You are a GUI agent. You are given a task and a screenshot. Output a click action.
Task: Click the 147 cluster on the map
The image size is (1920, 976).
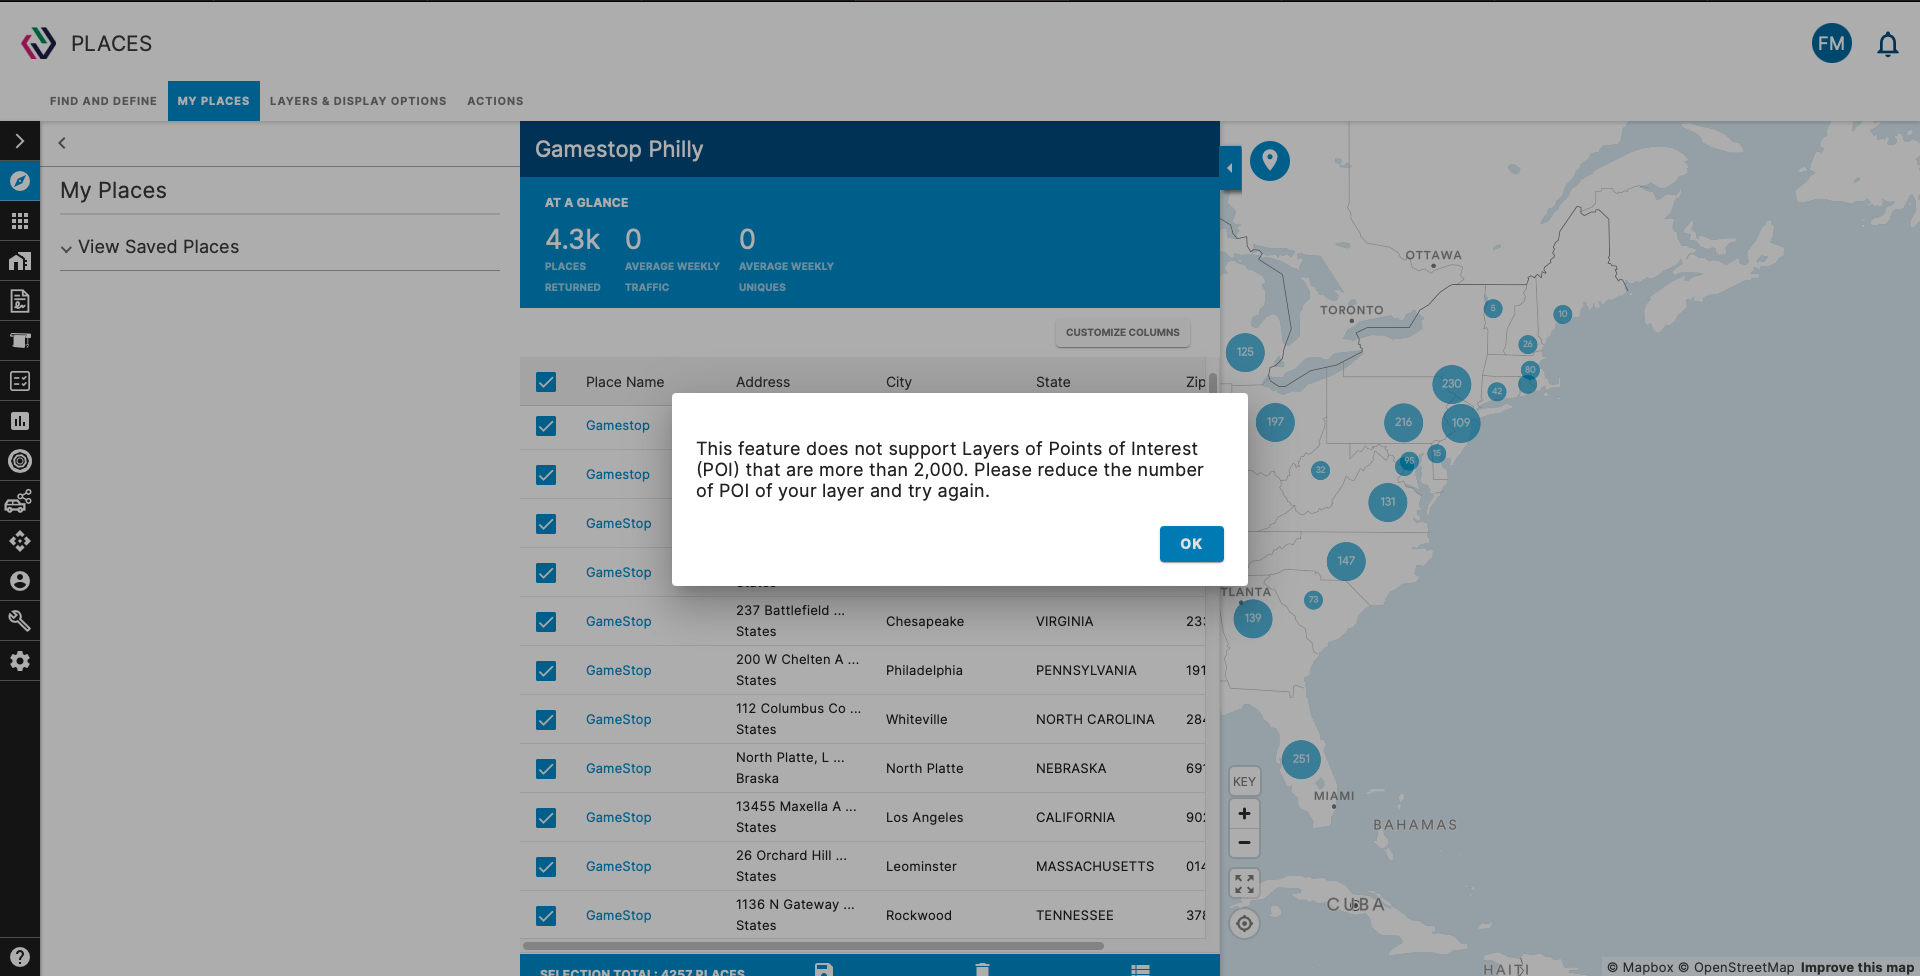click(x=1346, y=561)
